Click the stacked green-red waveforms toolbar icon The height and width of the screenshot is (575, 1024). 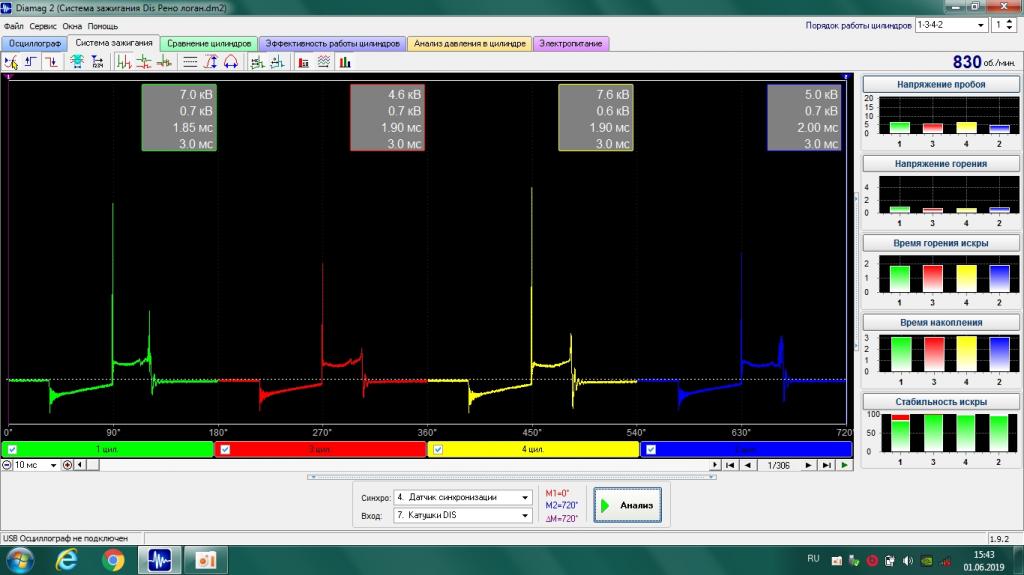point(144,62)
